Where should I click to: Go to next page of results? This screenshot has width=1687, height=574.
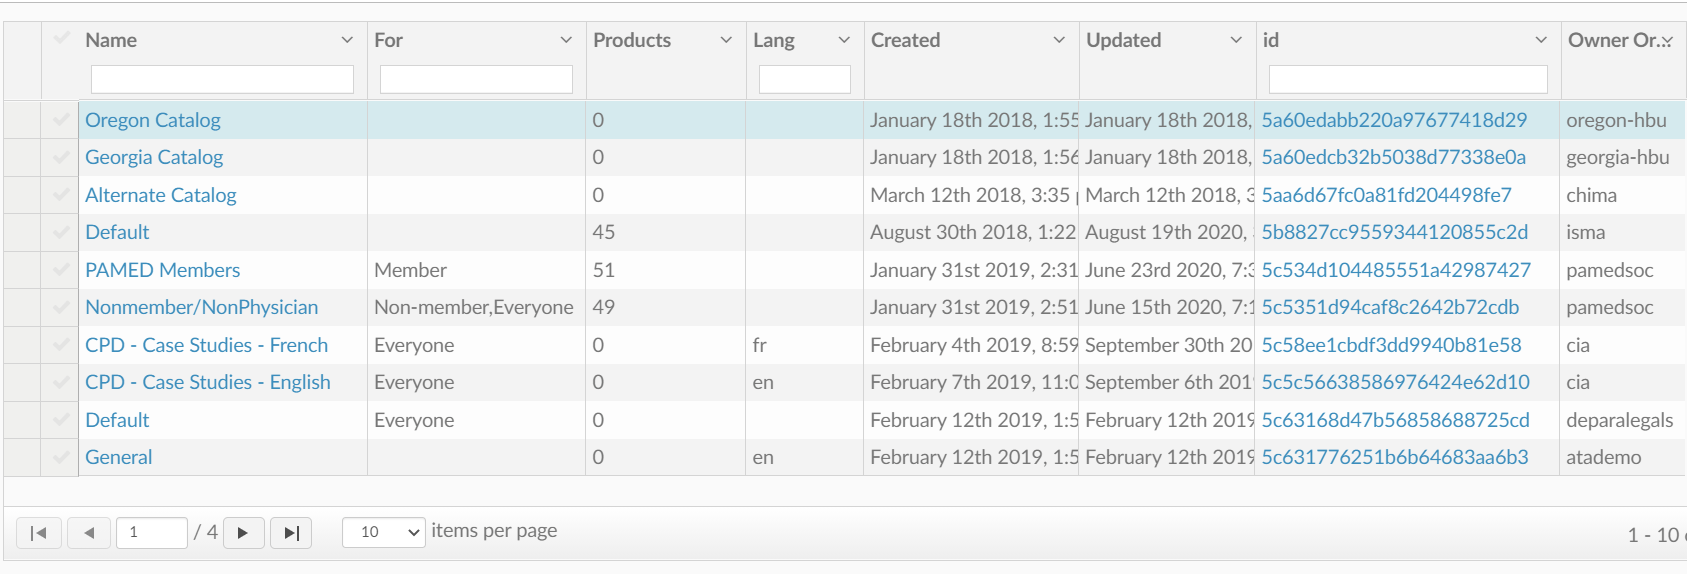coord(243,533)
